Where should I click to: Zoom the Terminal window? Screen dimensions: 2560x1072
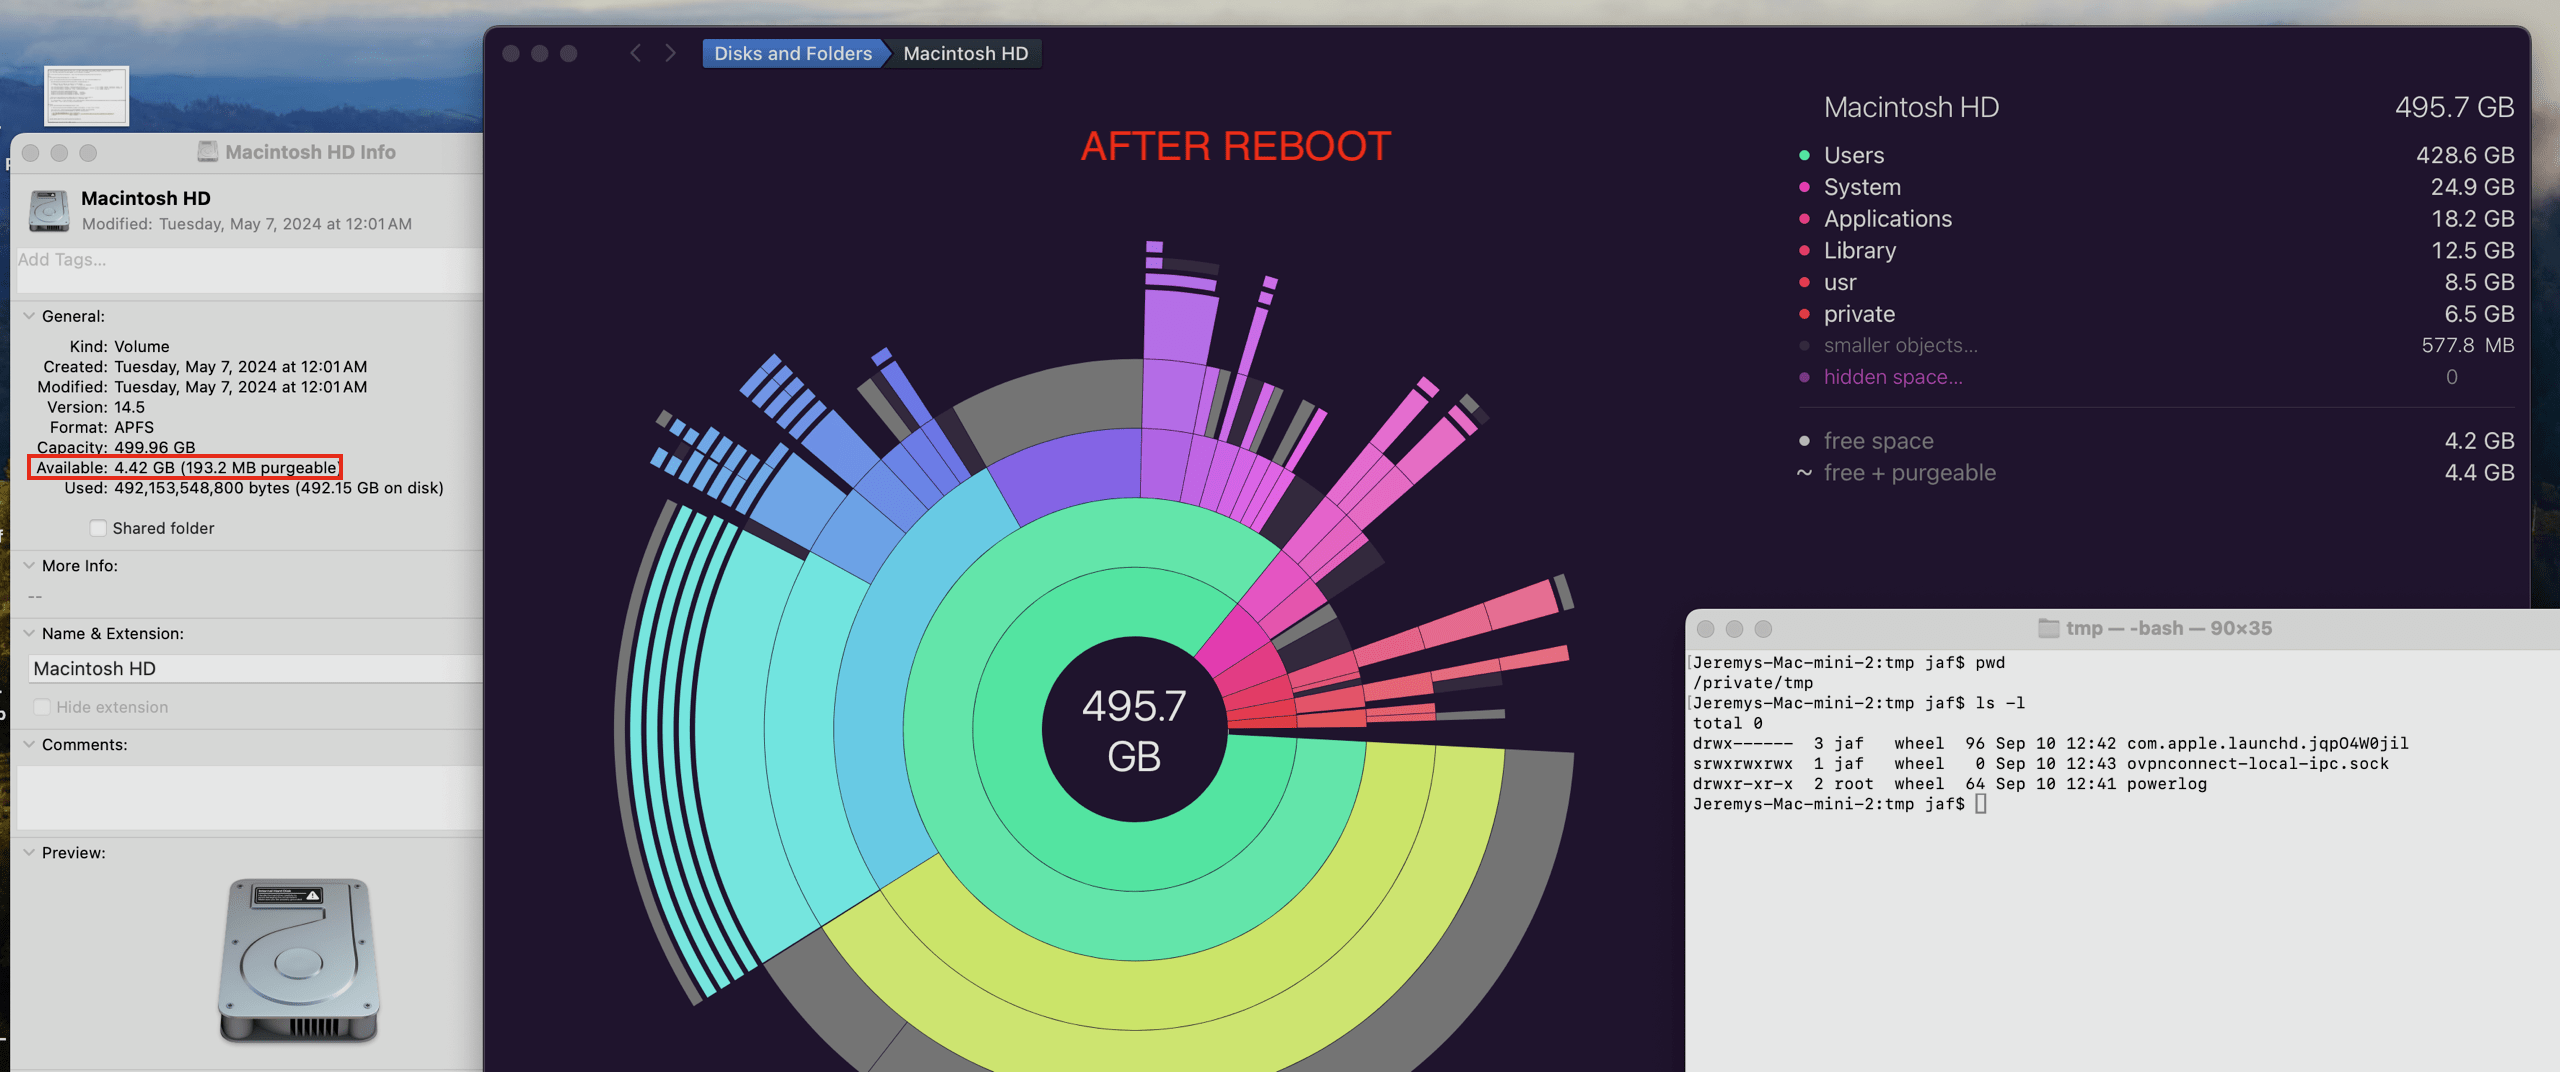coord(1764,629)
